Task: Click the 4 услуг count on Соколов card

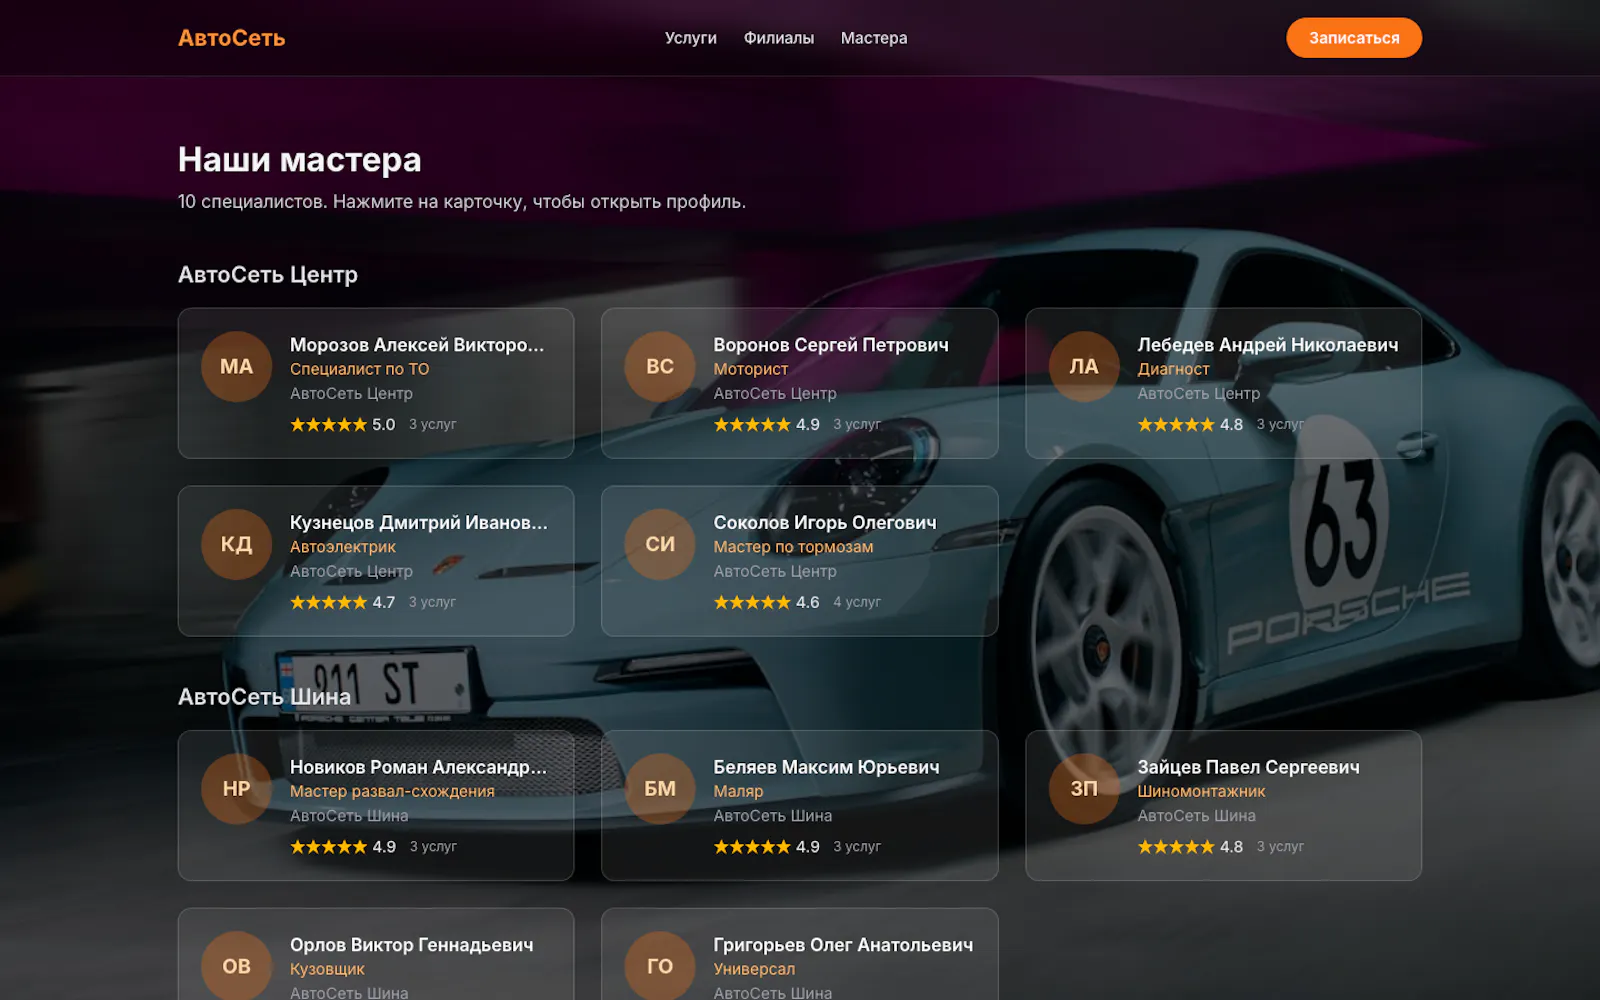Action: [x=857, y=603]
